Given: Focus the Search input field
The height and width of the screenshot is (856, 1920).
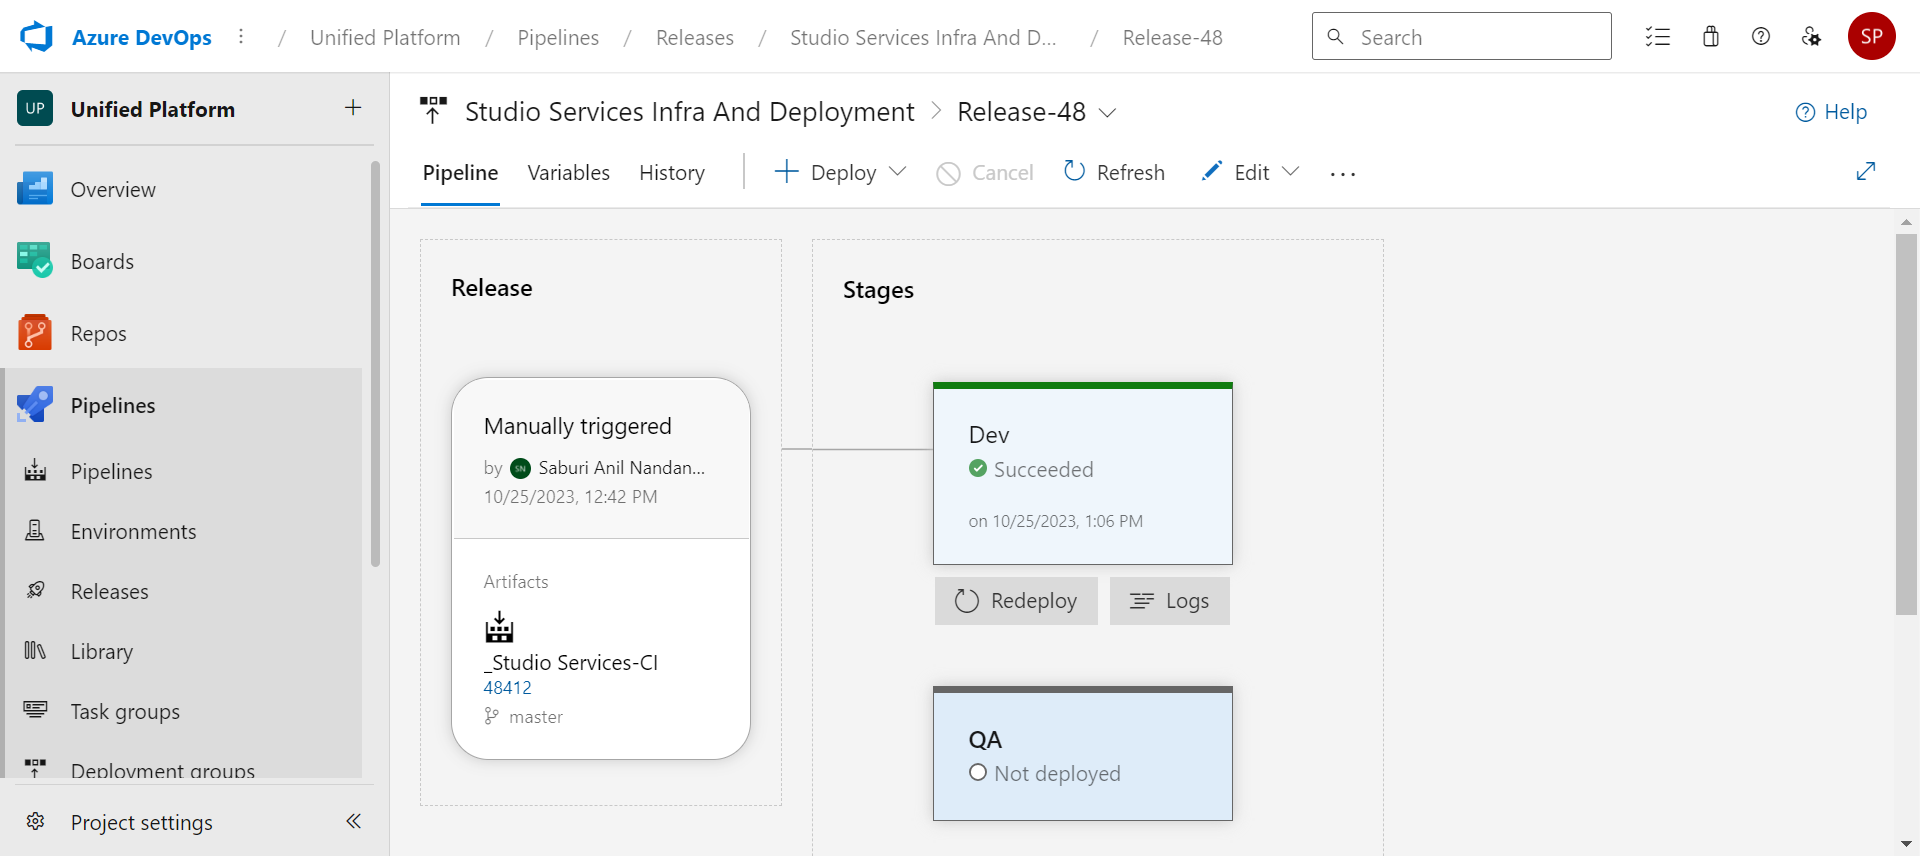Looking at the screenshot, I should (x=1462, y=37).
